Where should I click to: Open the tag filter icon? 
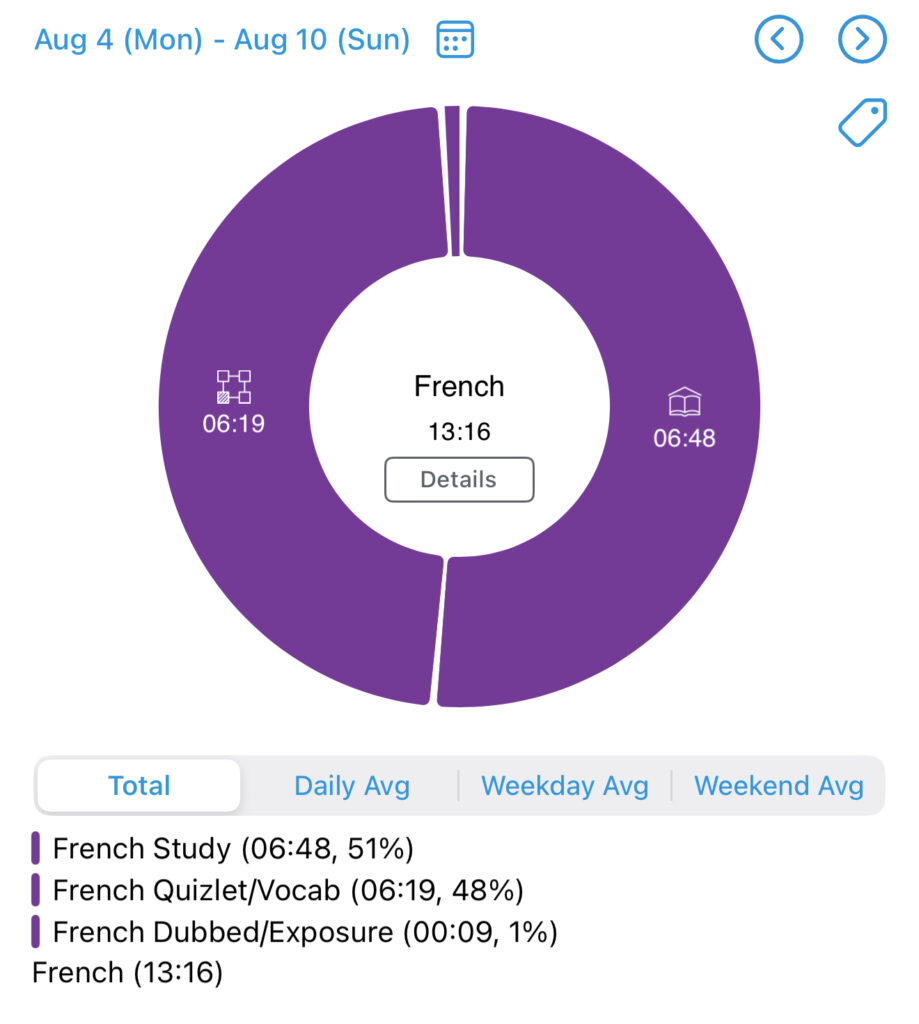pyautogui.click(x=862, y=123)
